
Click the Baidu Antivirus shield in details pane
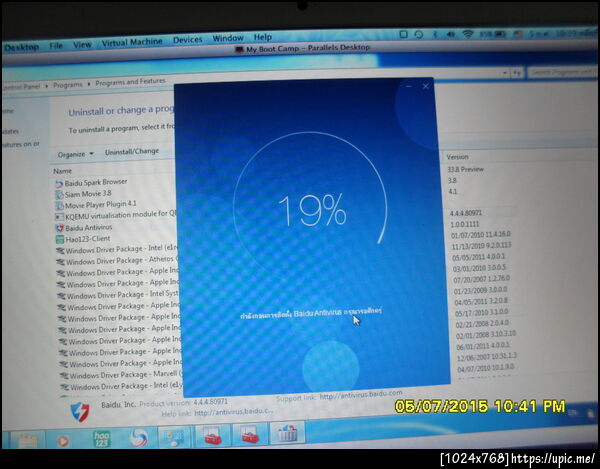tap(80, 412)
